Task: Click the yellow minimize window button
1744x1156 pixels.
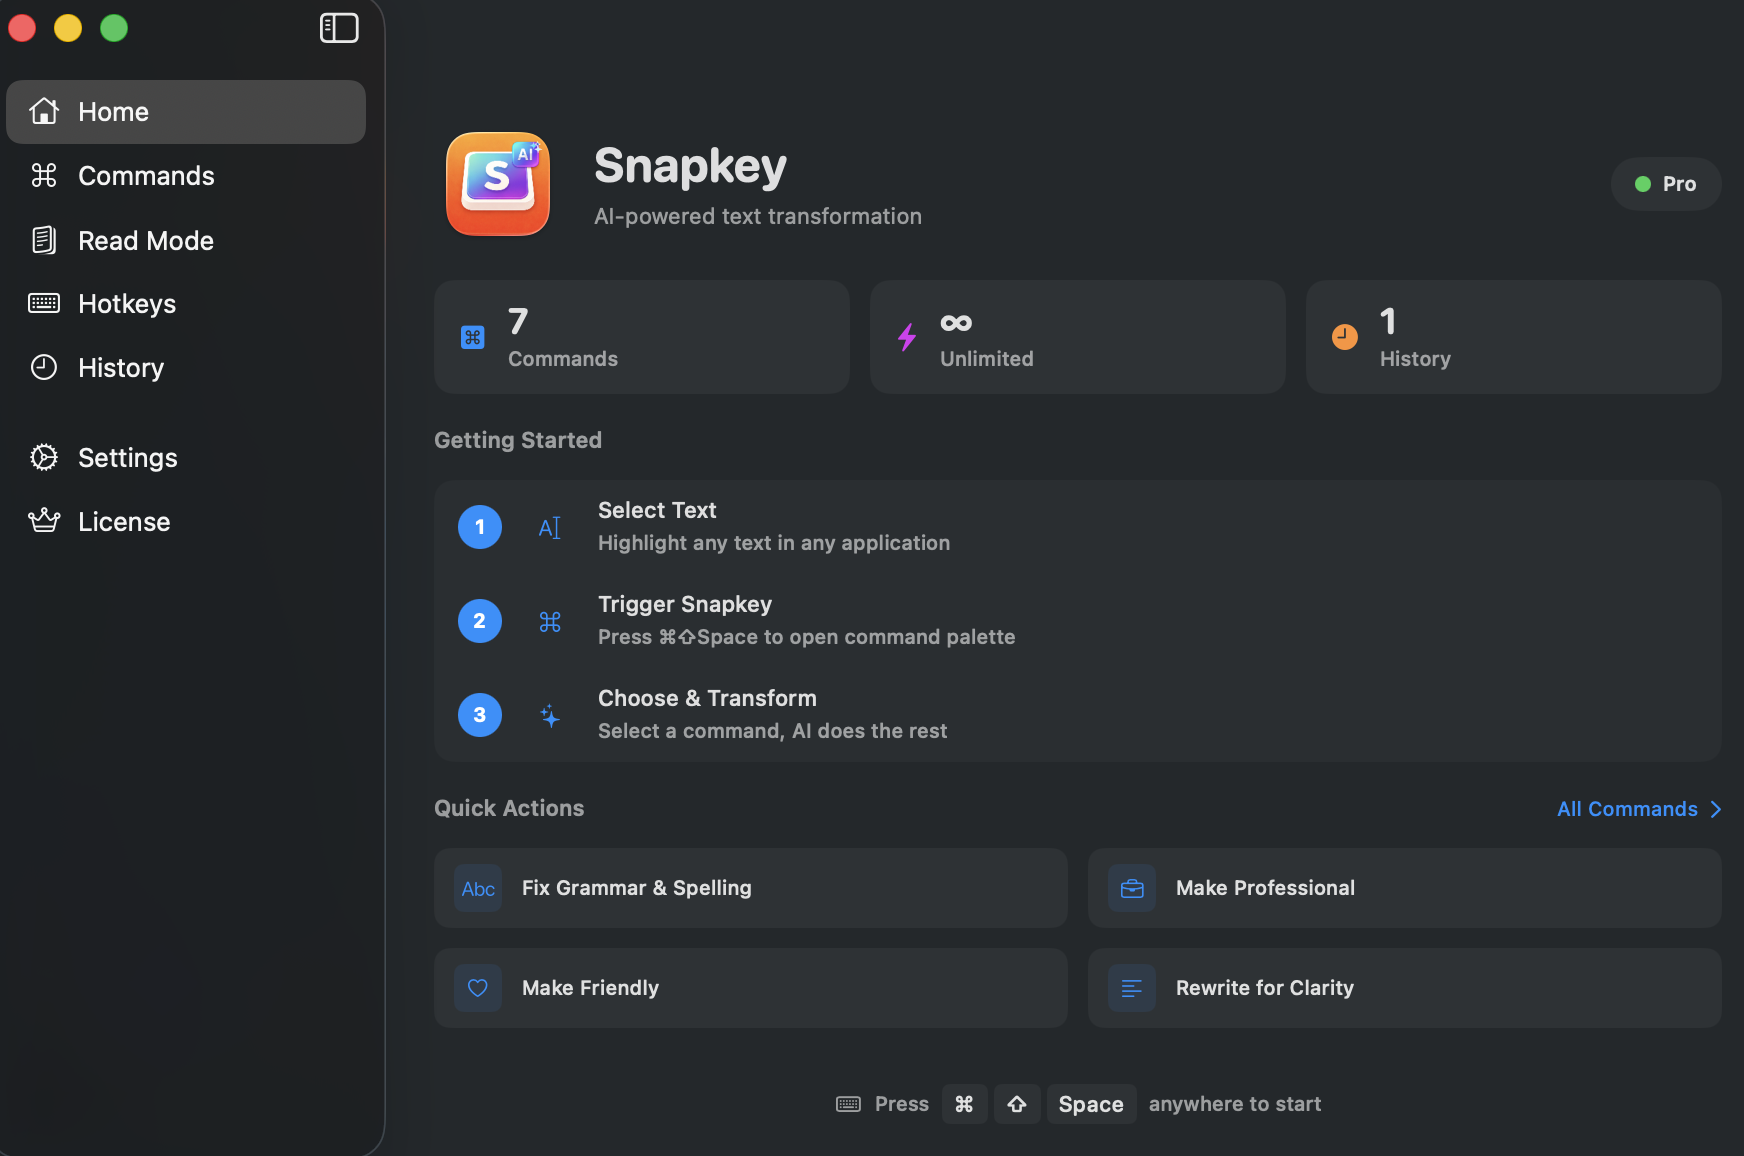Action: pyautogui.click(x=68, y=28)
